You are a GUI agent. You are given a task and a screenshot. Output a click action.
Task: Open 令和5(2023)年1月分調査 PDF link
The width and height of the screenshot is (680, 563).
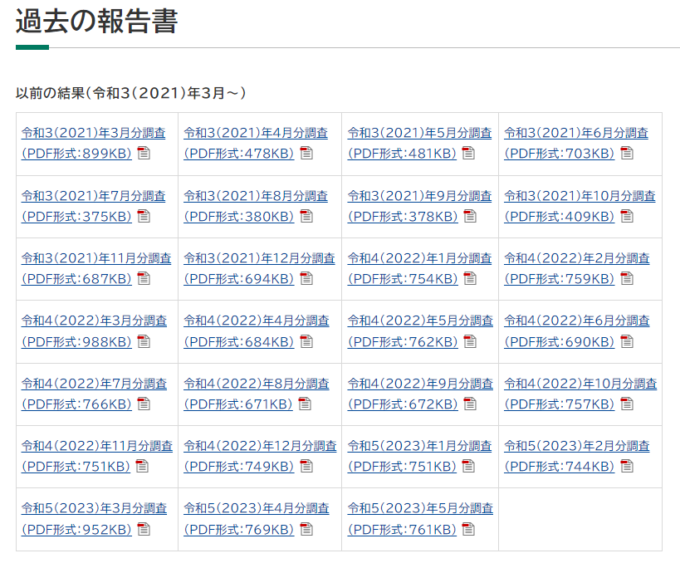pyautogui.click(x=419, y=456)
